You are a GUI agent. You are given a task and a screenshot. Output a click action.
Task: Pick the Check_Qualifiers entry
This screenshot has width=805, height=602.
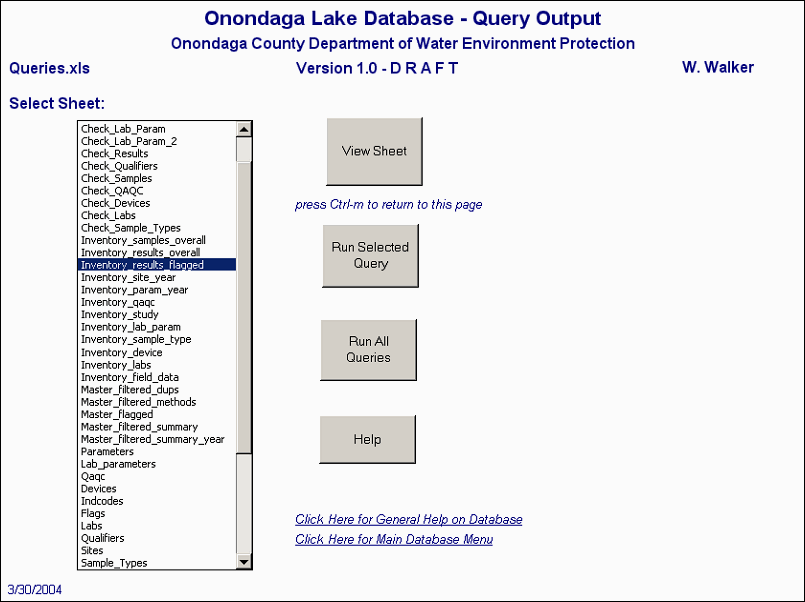tap(157, 166)
